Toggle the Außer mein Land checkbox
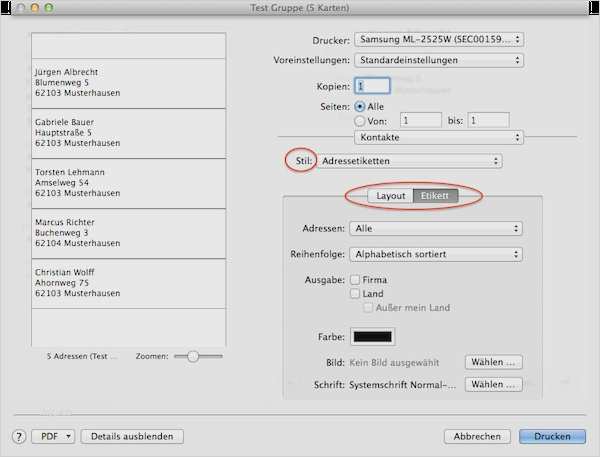This screenshot has width=600, height=457. click(x=368, y=308)
